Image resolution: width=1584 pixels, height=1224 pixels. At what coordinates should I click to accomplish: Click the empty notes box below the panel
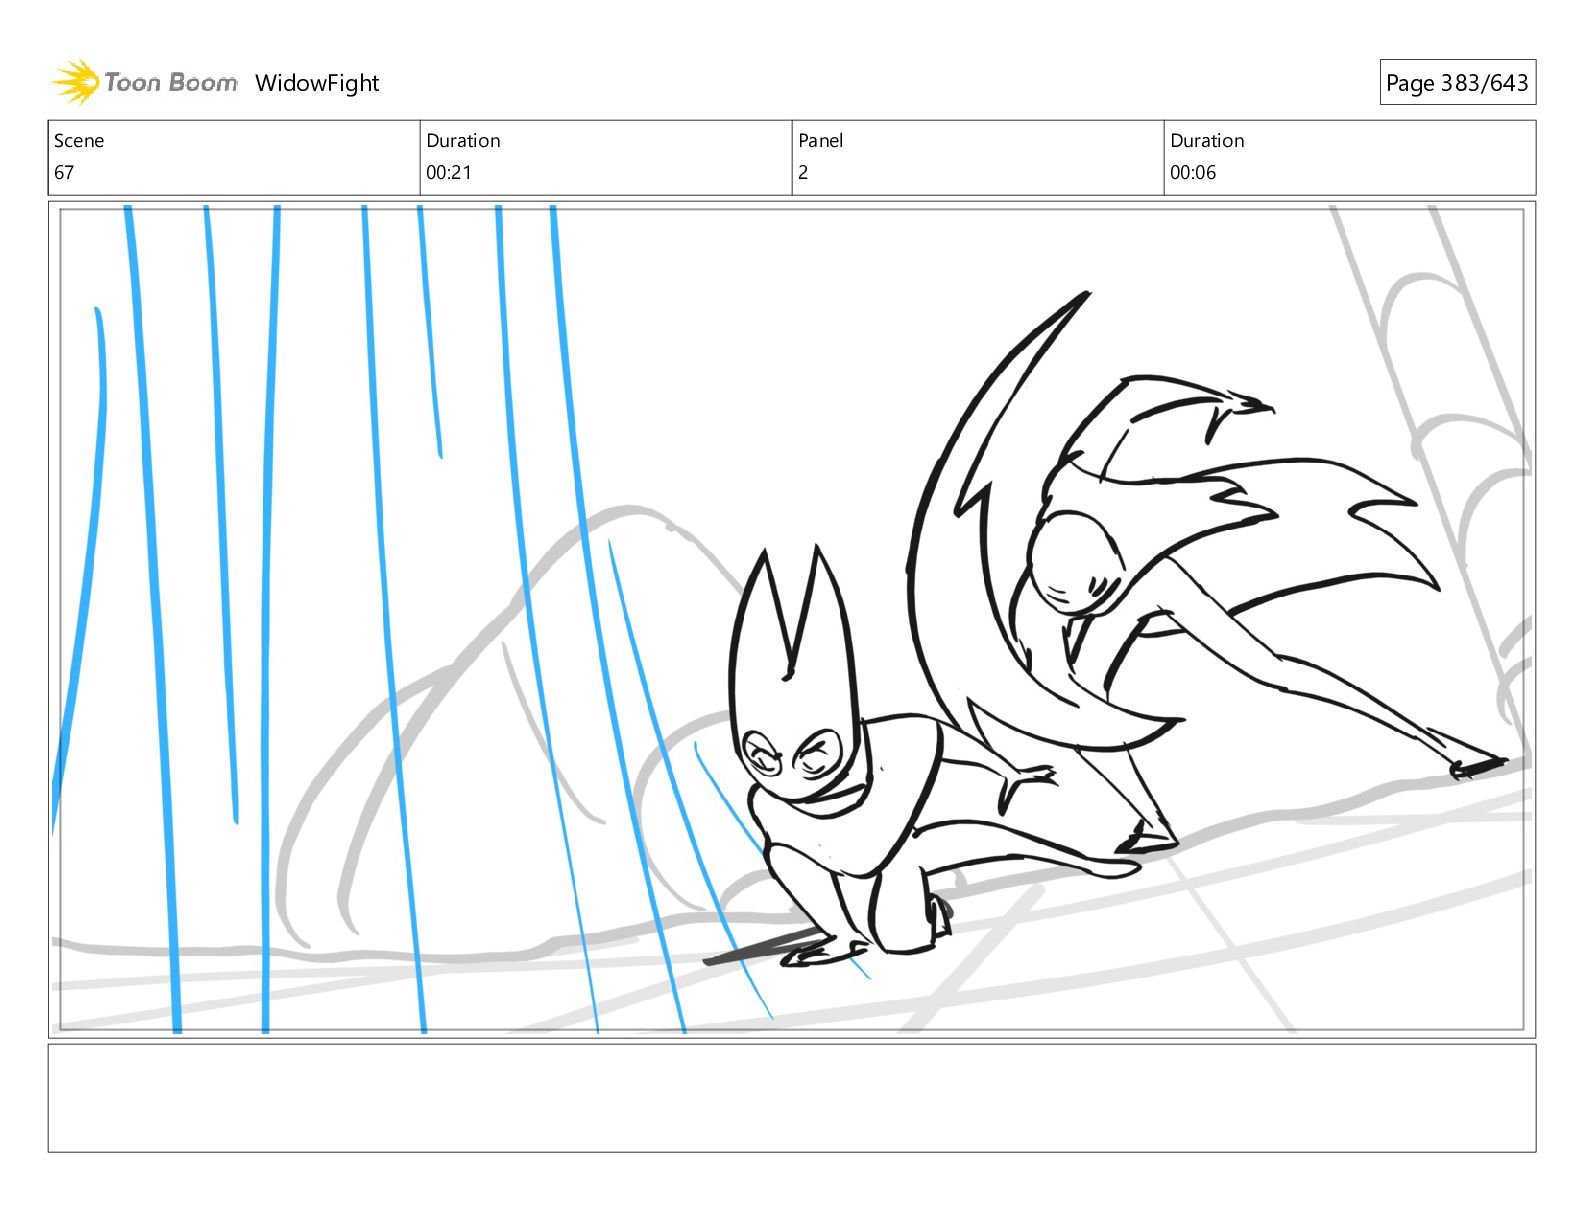(791, 1098)
